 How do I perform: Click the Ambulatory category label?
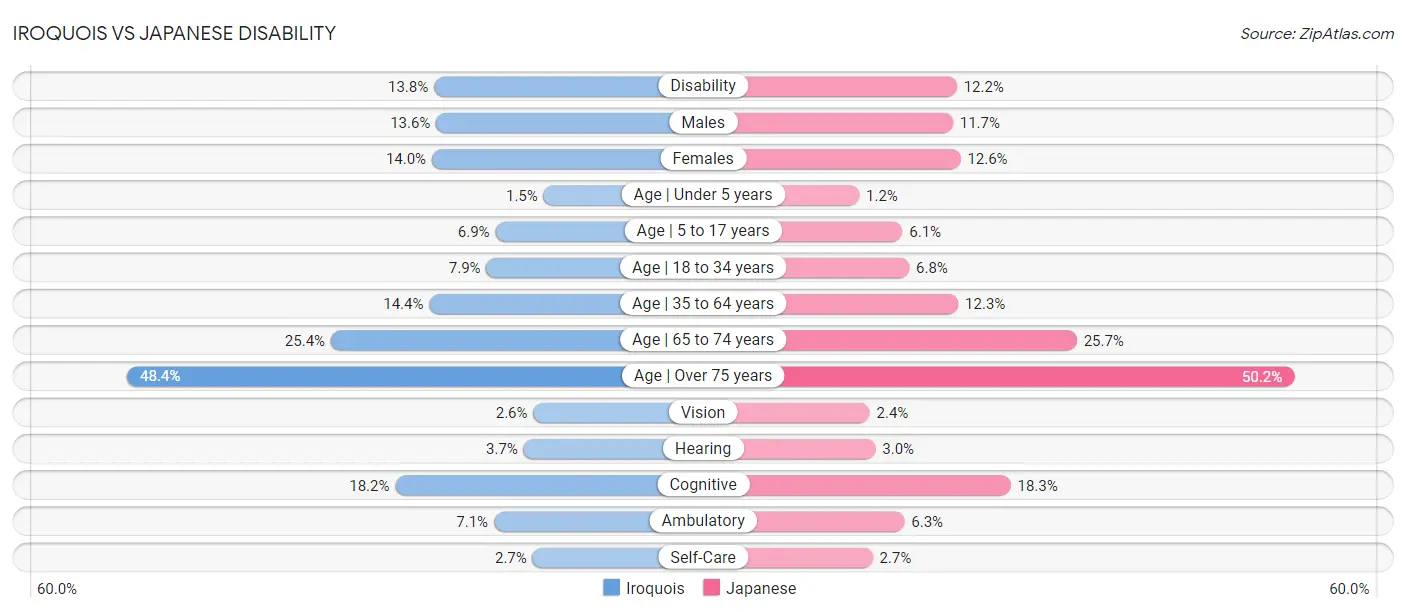(x=703, y=521)
